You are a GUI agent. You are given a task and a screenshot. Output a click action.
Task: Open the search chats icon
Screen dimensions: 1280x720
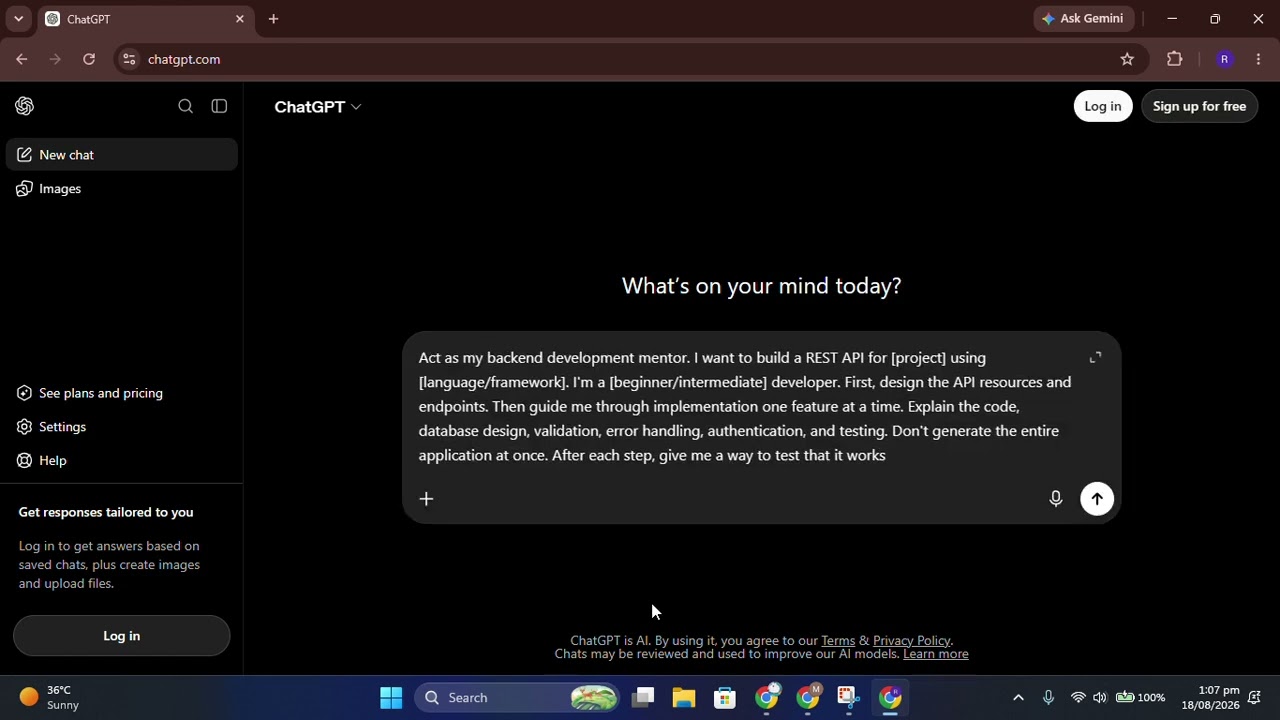pos(185,106)
